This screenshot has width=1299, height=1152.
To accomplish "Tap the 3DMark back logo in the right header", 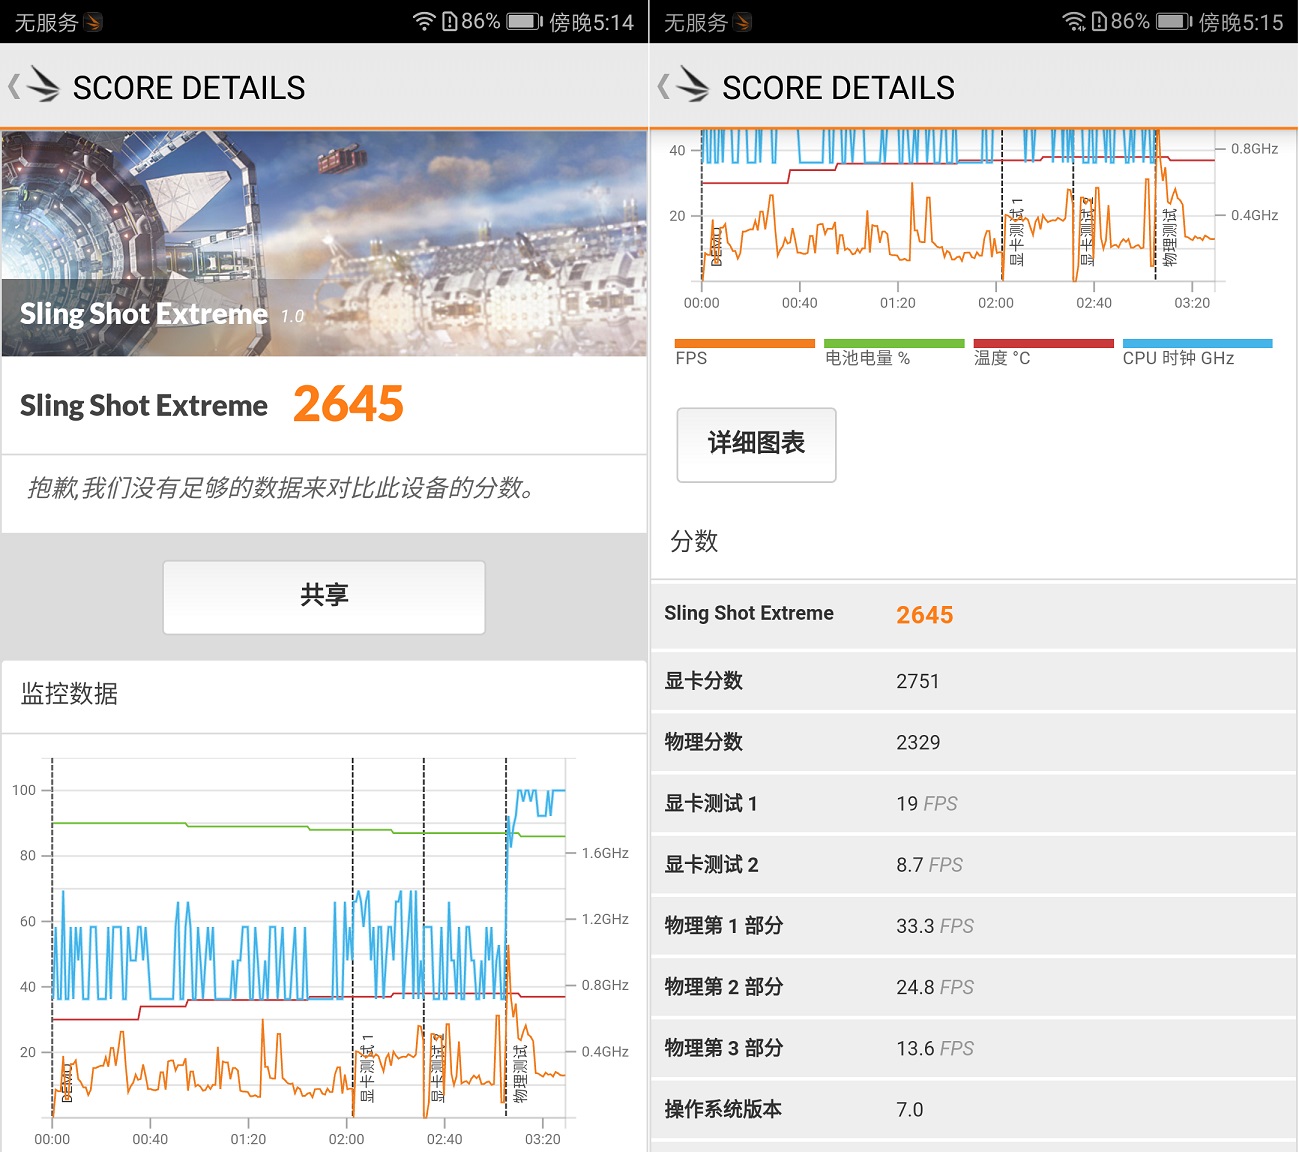I will [684, 86].
